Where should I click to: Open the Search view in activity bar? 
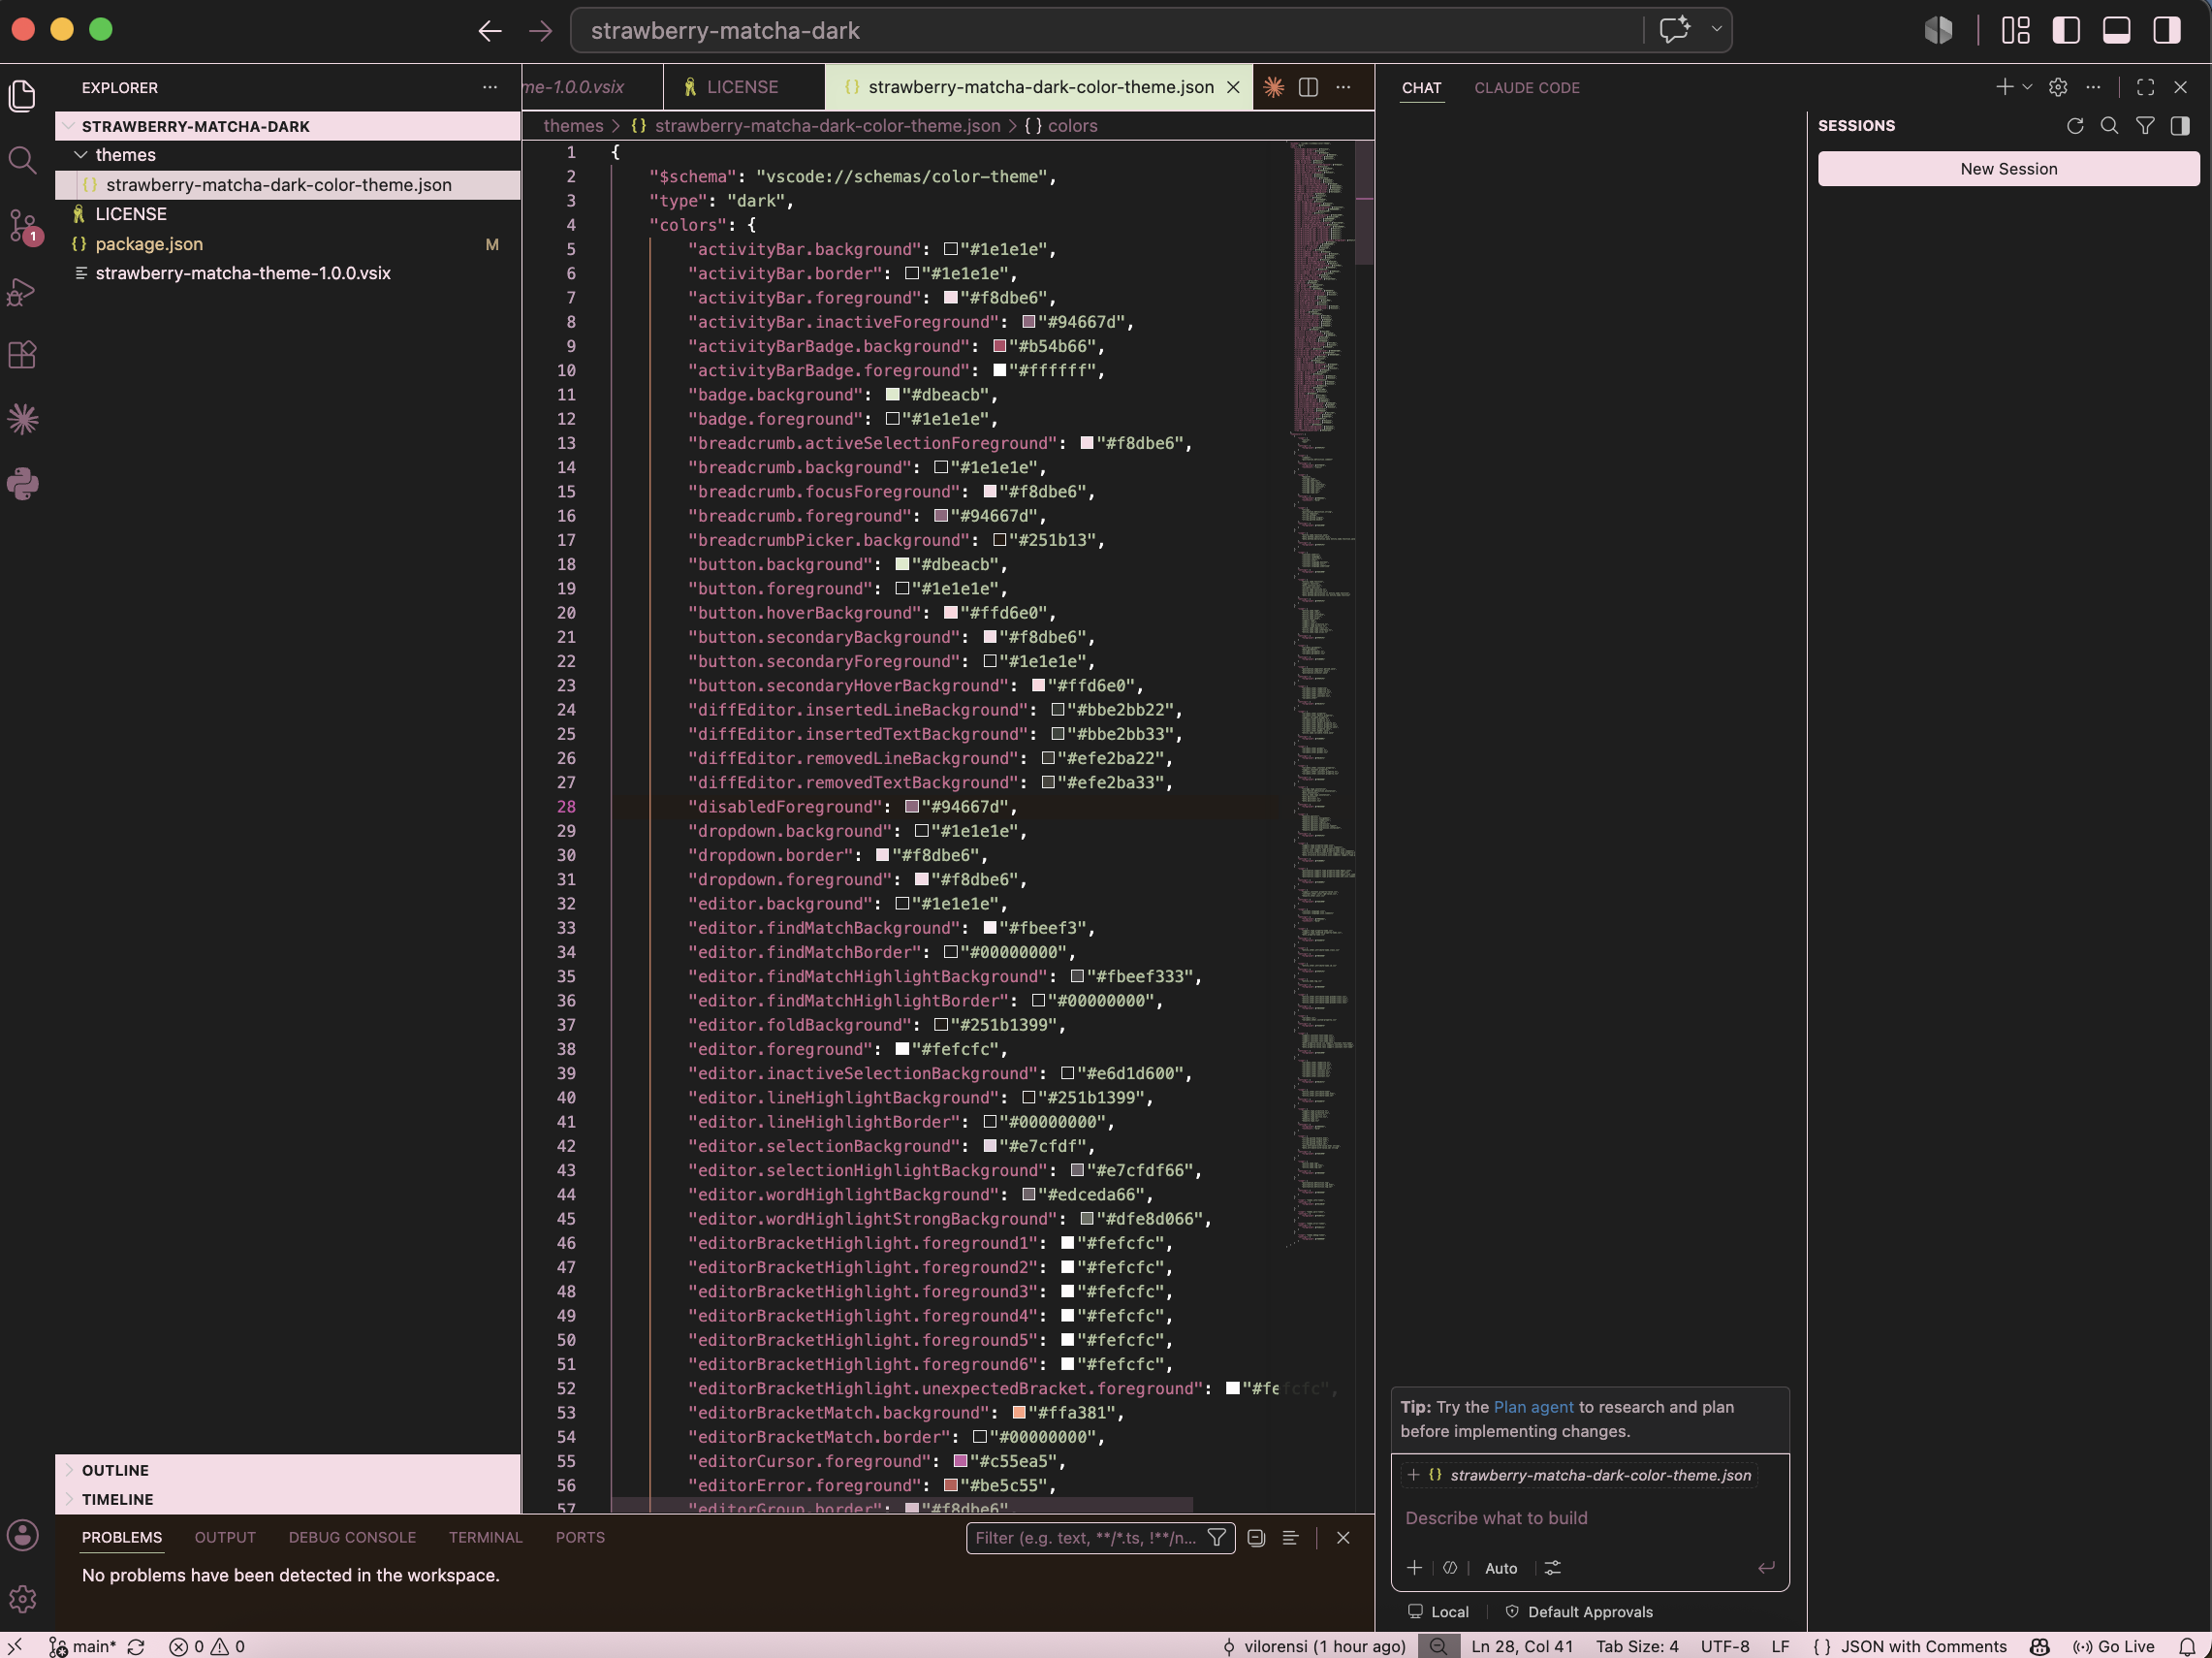pyautogui.click(x=22, y=160)
